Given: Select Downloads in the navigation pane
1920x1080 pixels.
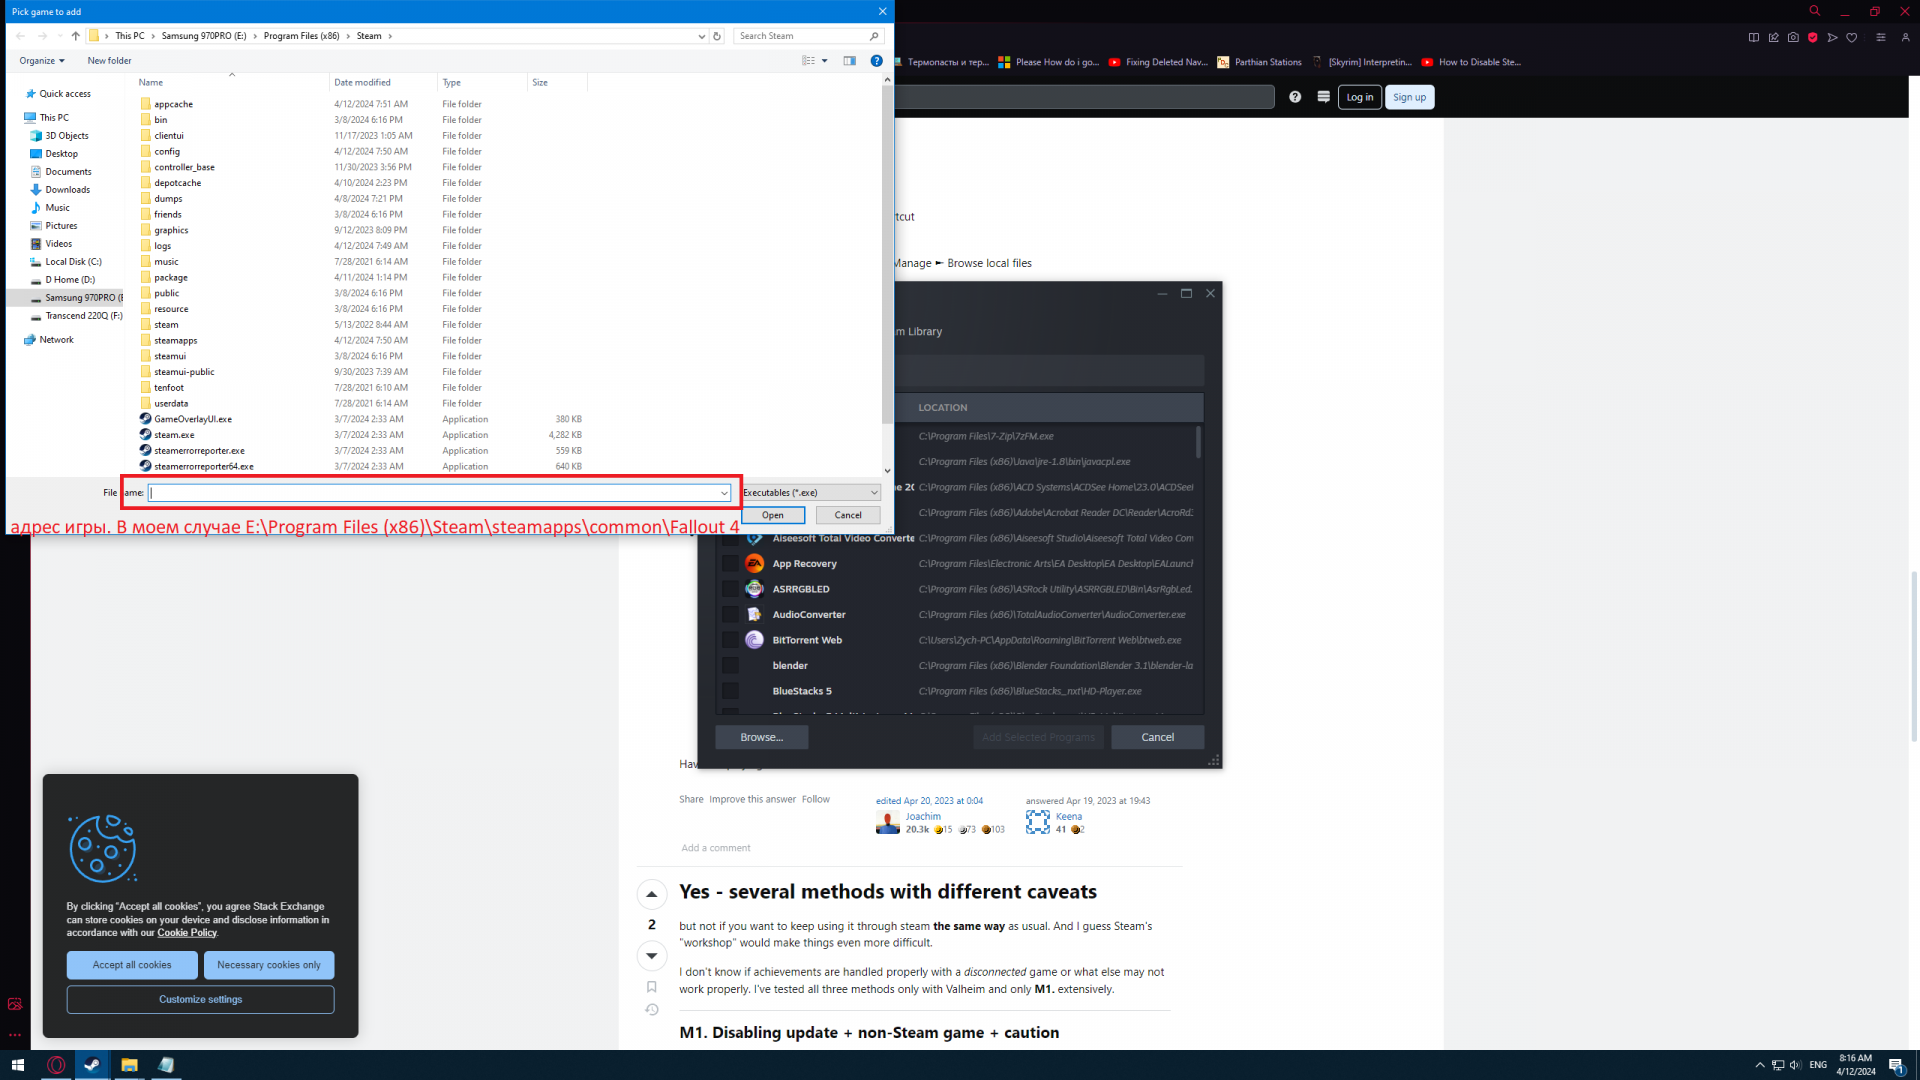Looking at the screenshot, I should (67, 190).
